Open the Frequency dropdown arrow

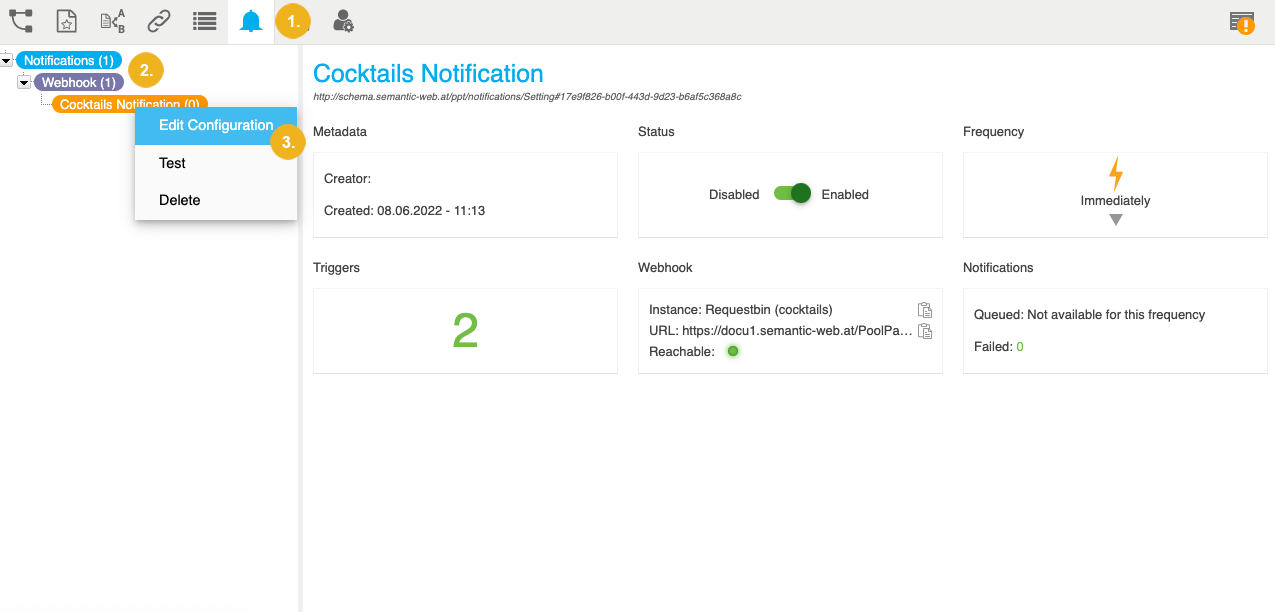click(1116, 219)
